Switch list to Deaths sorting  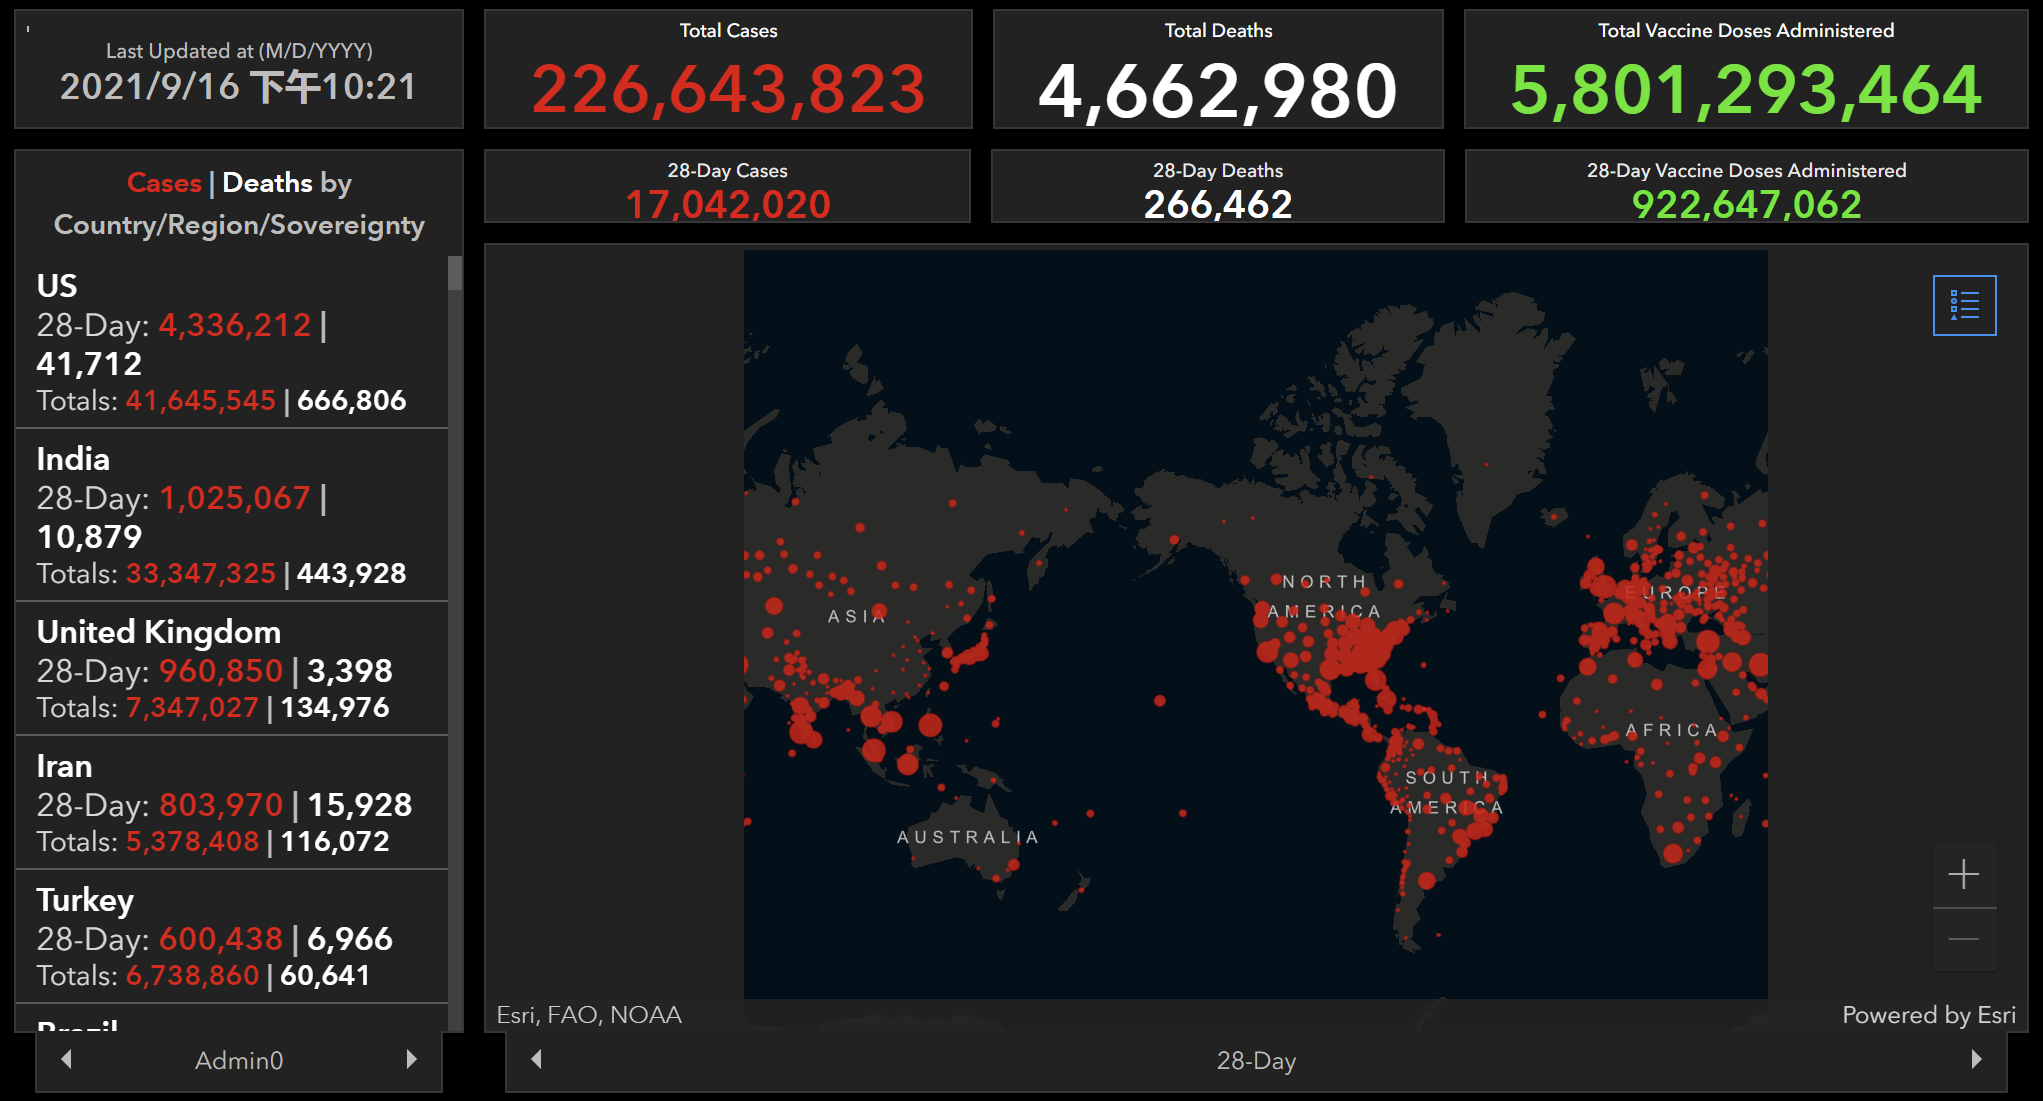point(267,183)
